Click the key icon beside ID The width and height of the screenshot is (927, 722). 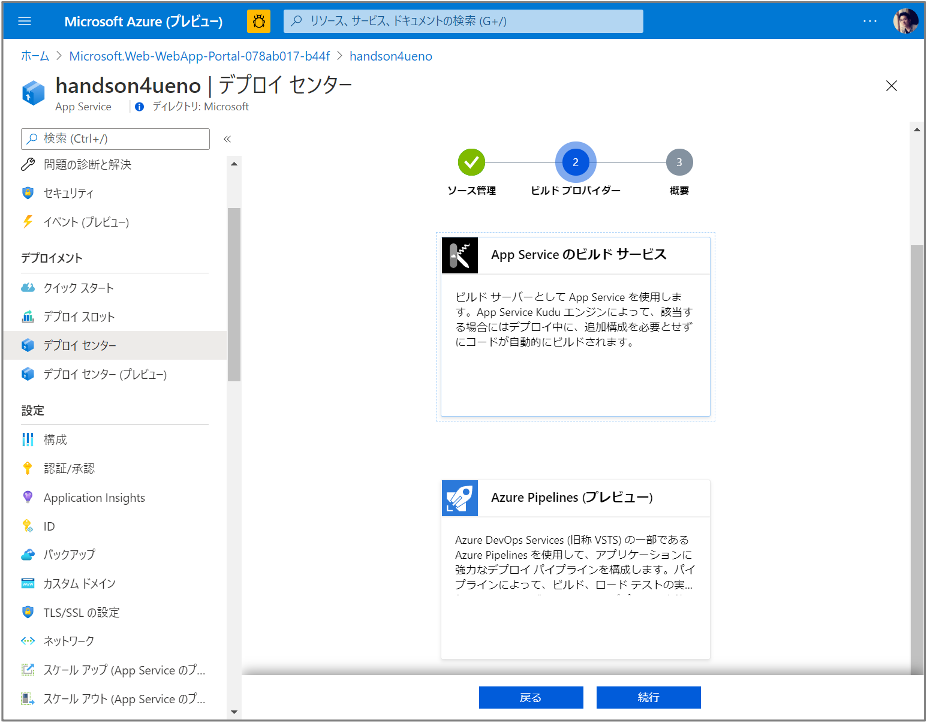pyautogui.click(x=28, y=526)
